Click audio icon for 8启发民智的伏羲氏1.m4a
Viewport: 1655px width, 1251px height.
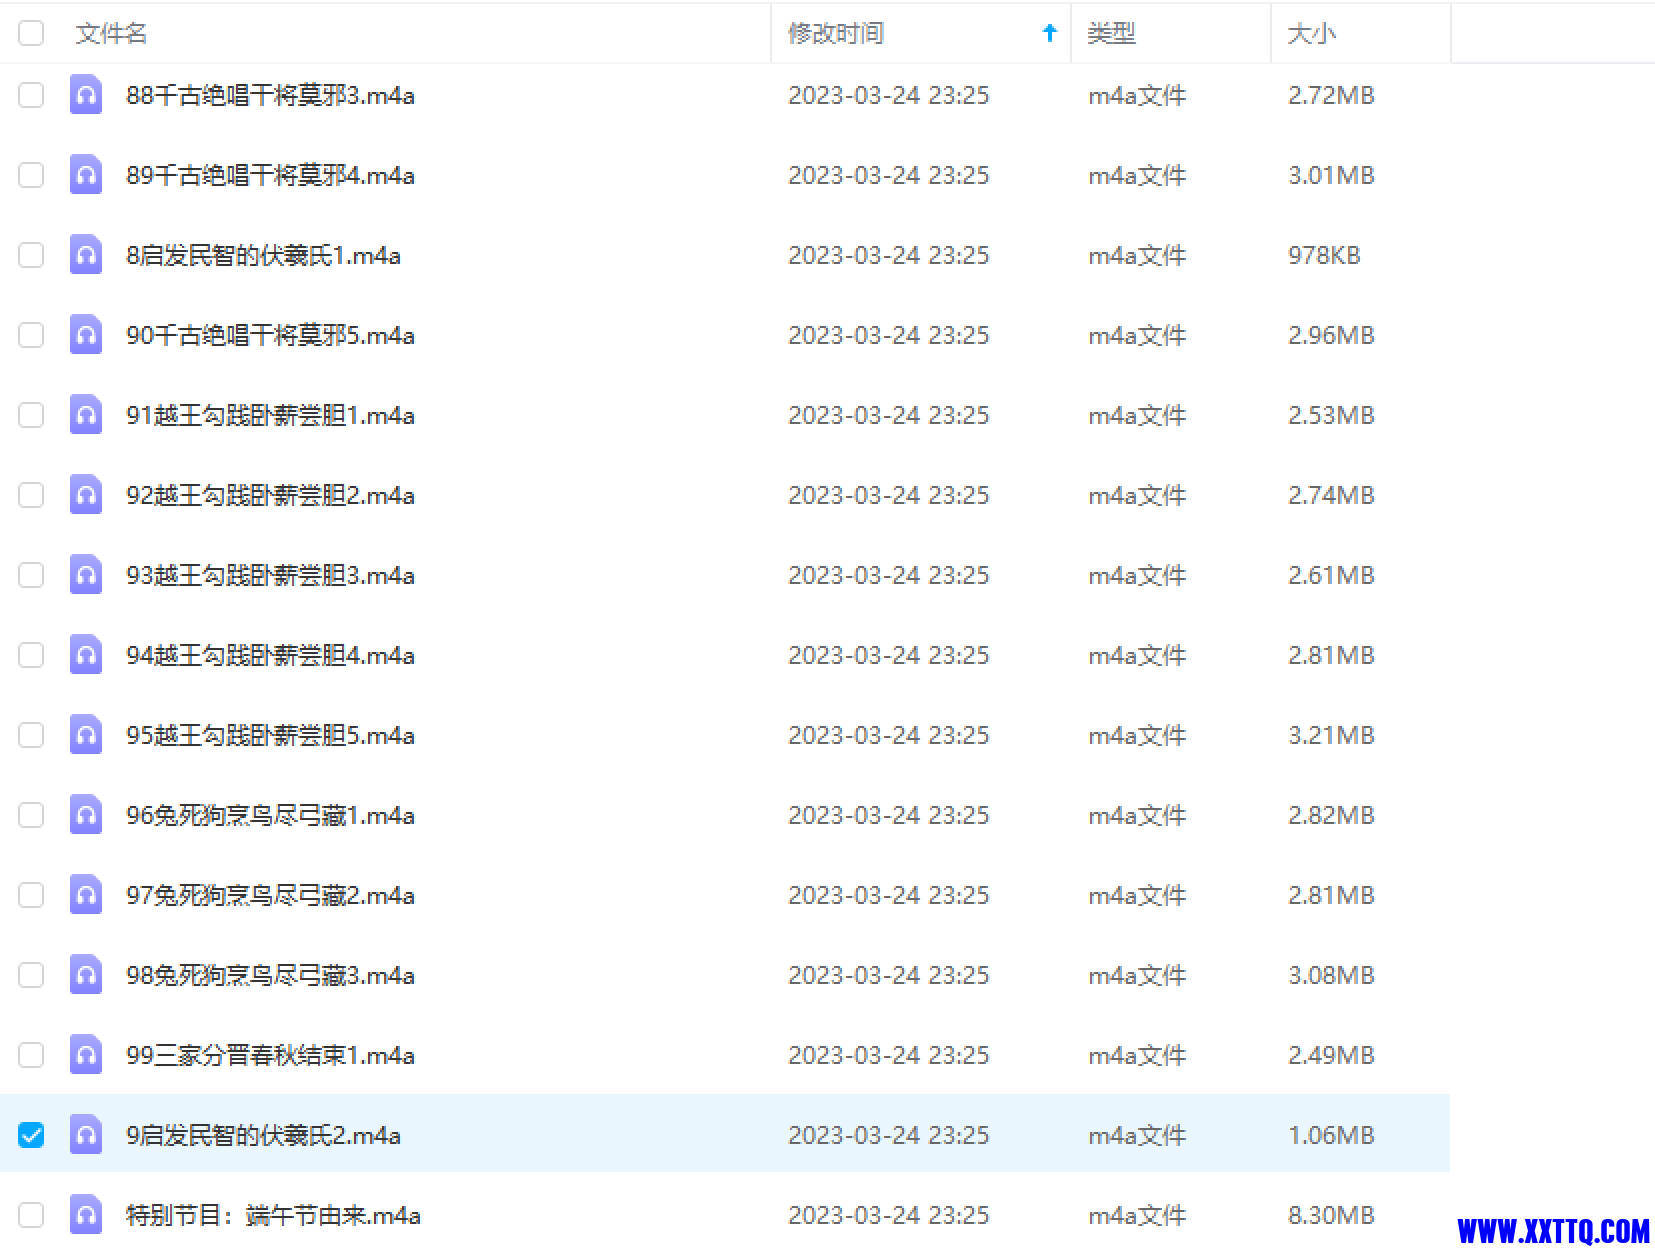[86, 255]
